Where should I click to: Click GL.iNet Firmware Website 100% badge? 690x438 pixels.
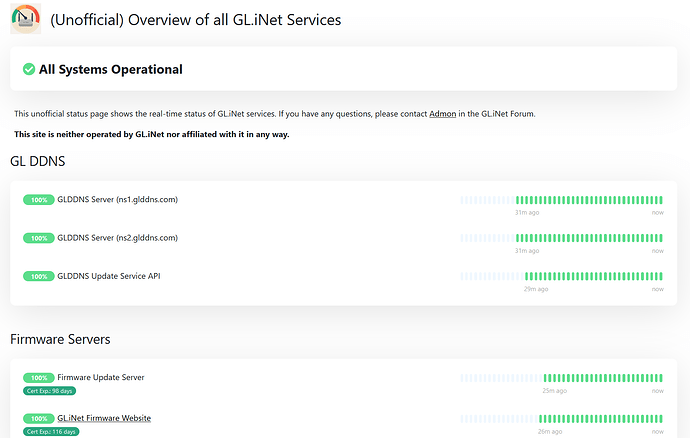click(x=39, y=419)
